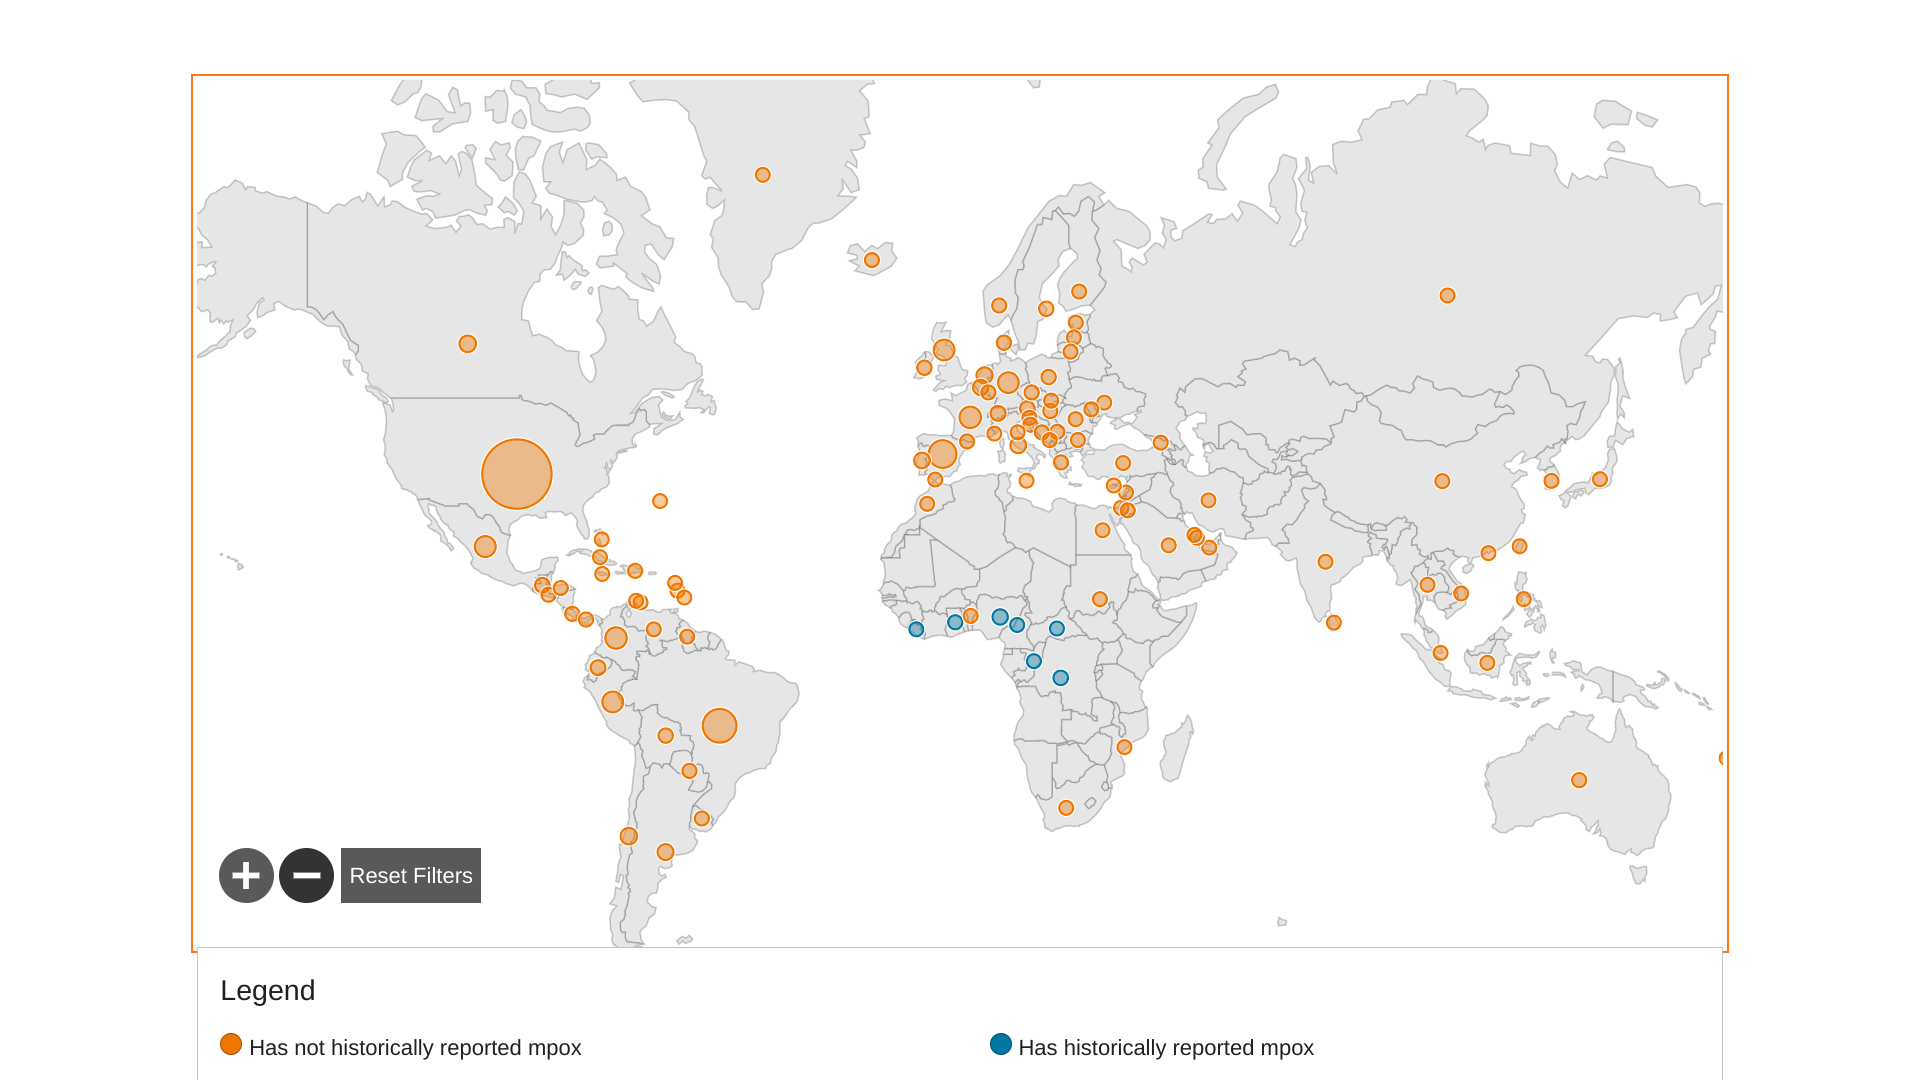The image size is (1920, 1080).
Task: Click the blue Nigeria bubble
Action: [x=1000, y=617]
